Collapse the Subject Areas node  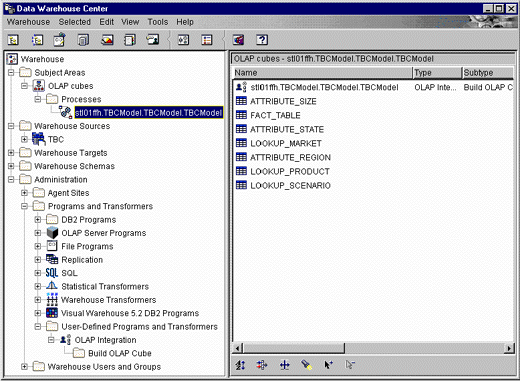coord(11,72)
